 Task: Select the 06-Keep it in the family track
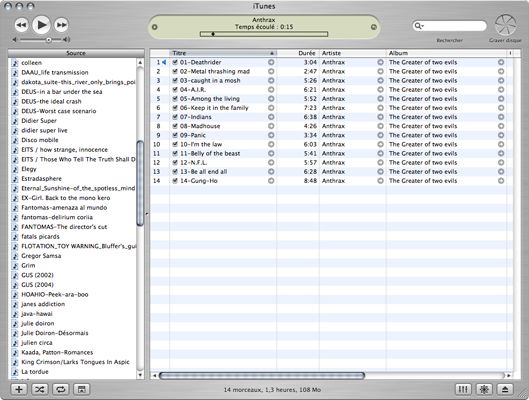[331, 108]
